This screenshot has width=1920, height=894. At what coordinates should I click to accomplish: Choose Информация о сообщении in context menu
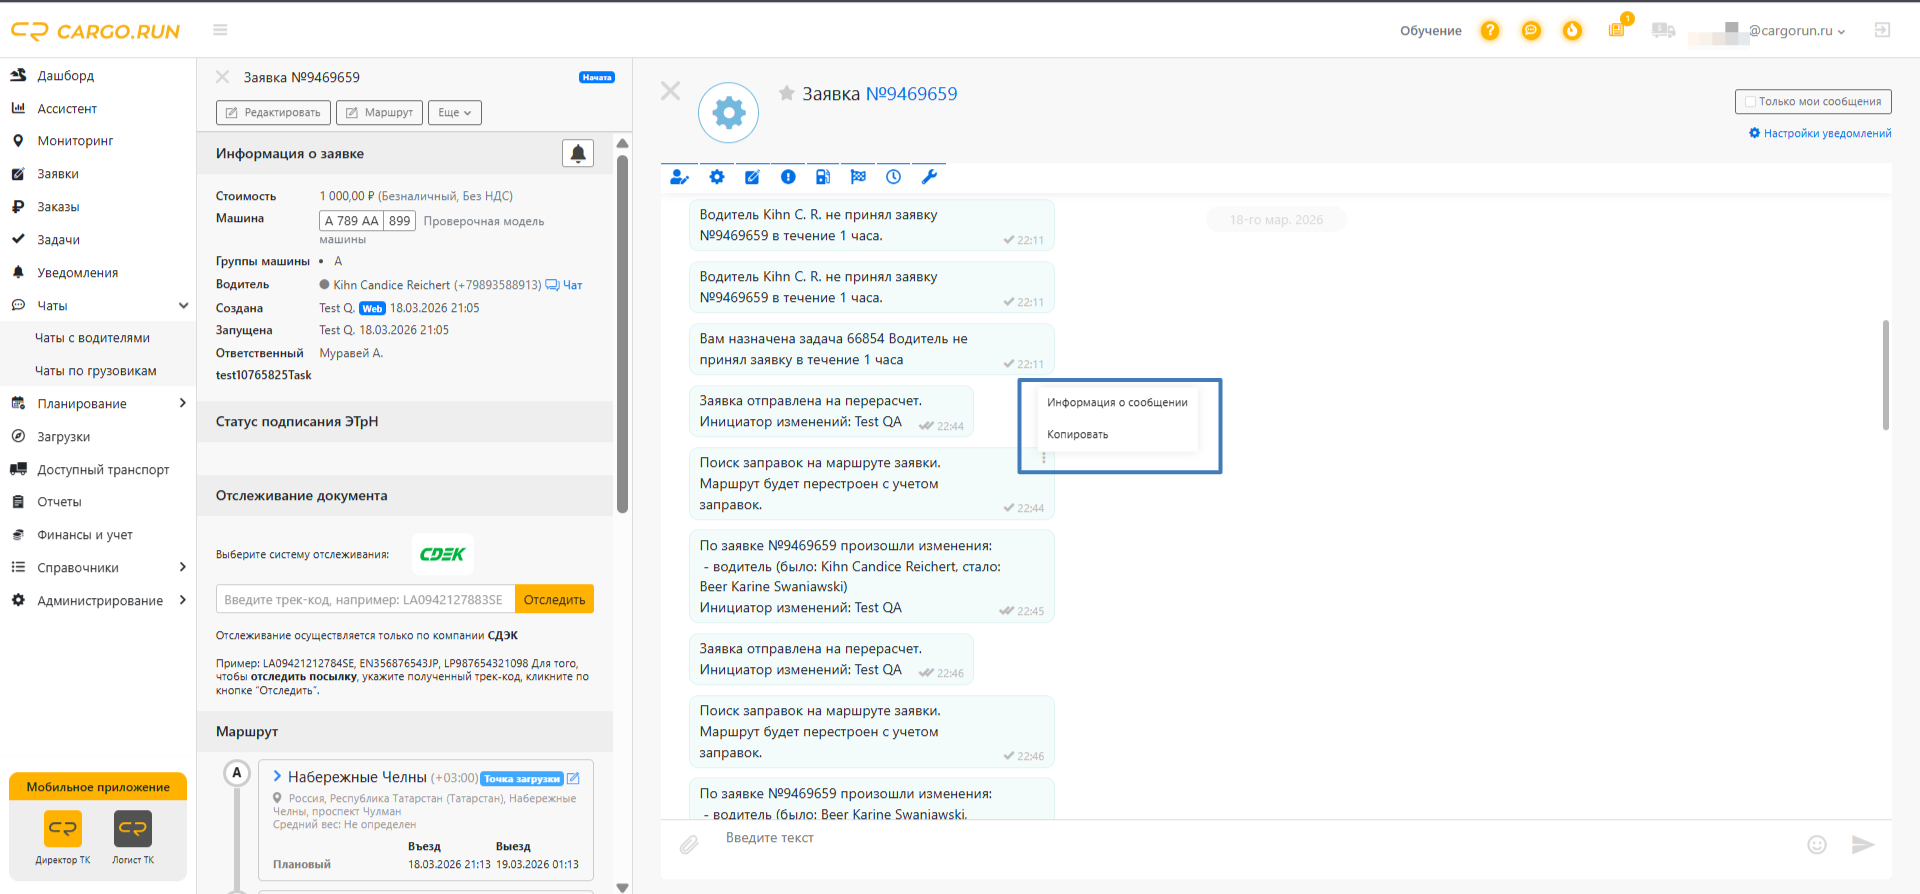click(1117, 402)
